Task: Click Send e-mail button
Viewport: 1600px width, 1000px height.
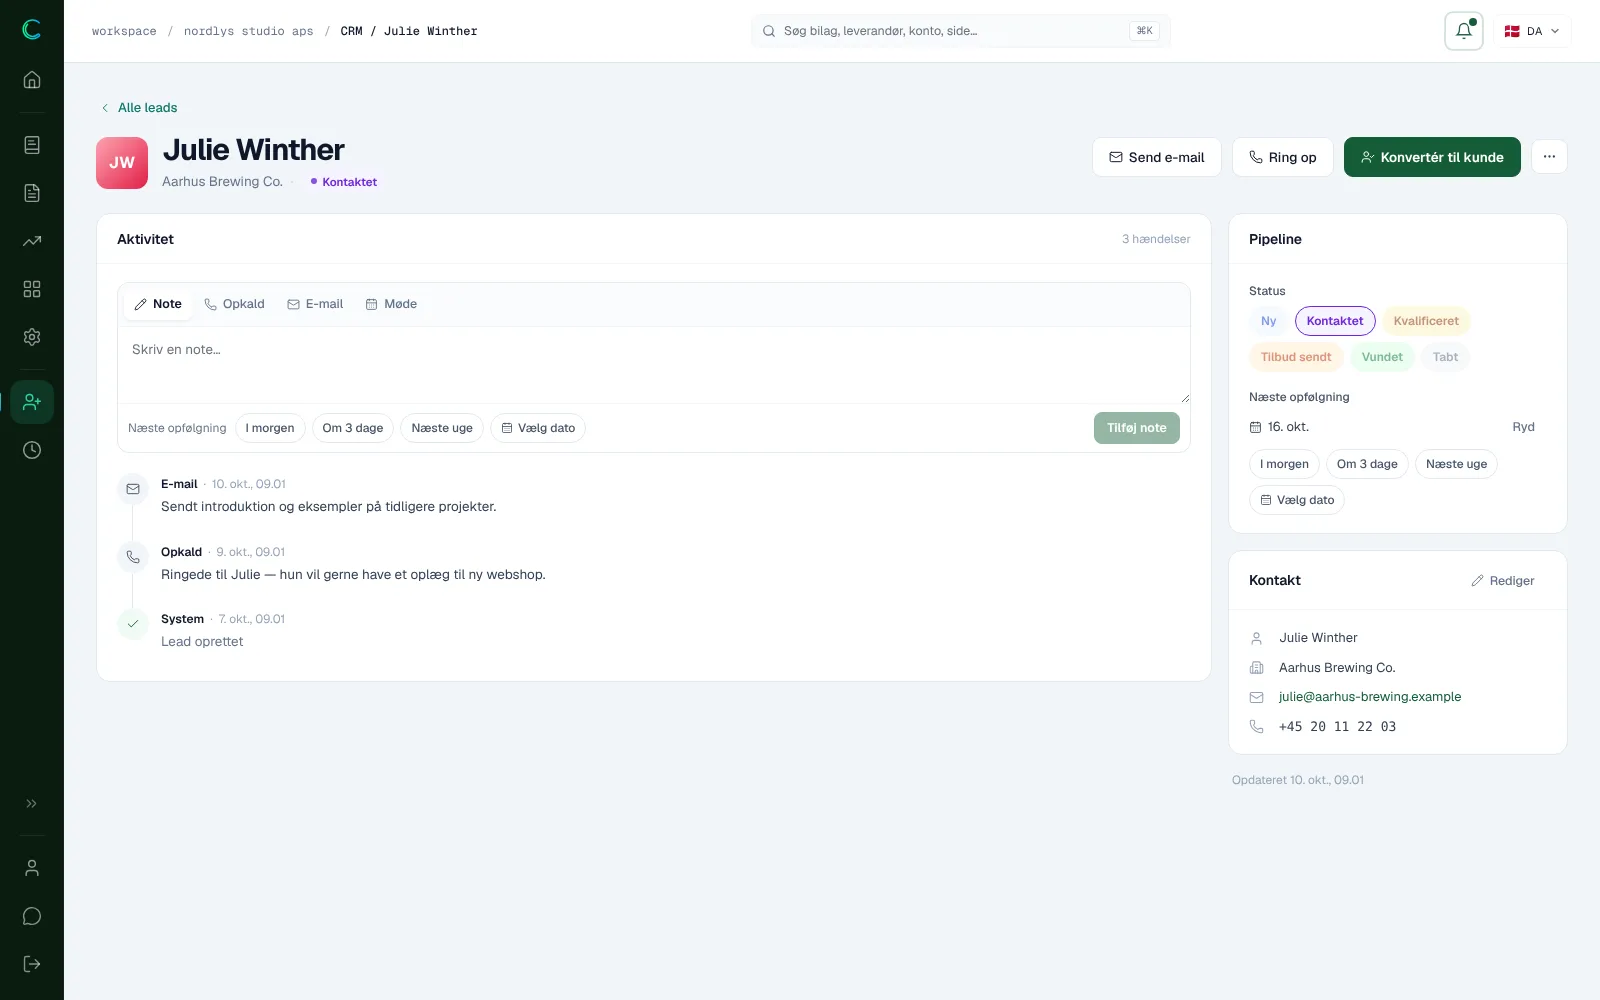Action: pos(1157,157)
